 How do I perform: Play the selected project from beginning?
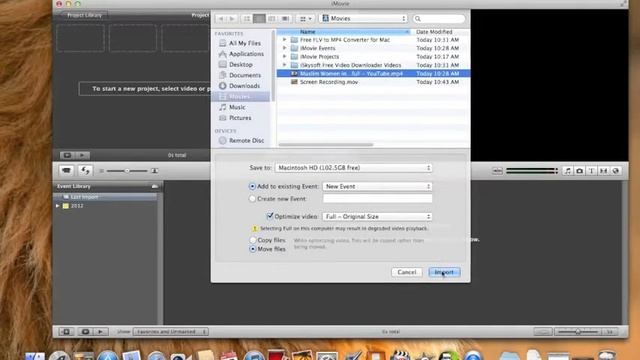(x=82, y=155)
